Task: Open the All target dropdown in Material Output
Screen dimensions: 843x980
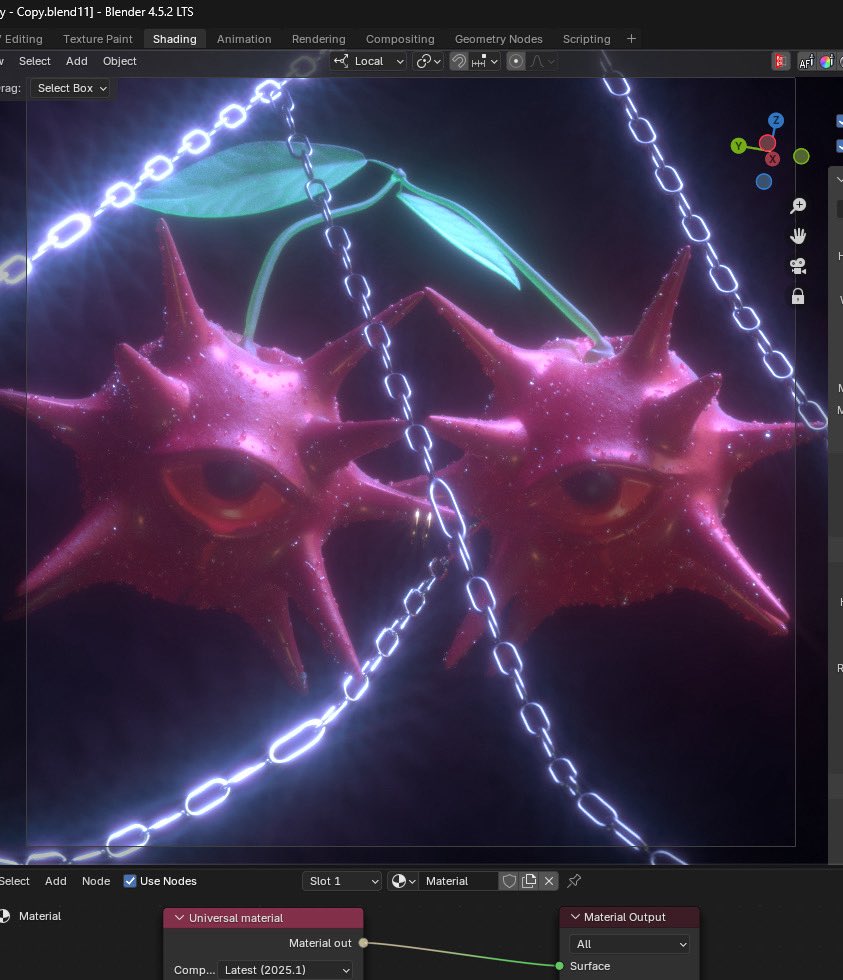Action: coord(629,944)
